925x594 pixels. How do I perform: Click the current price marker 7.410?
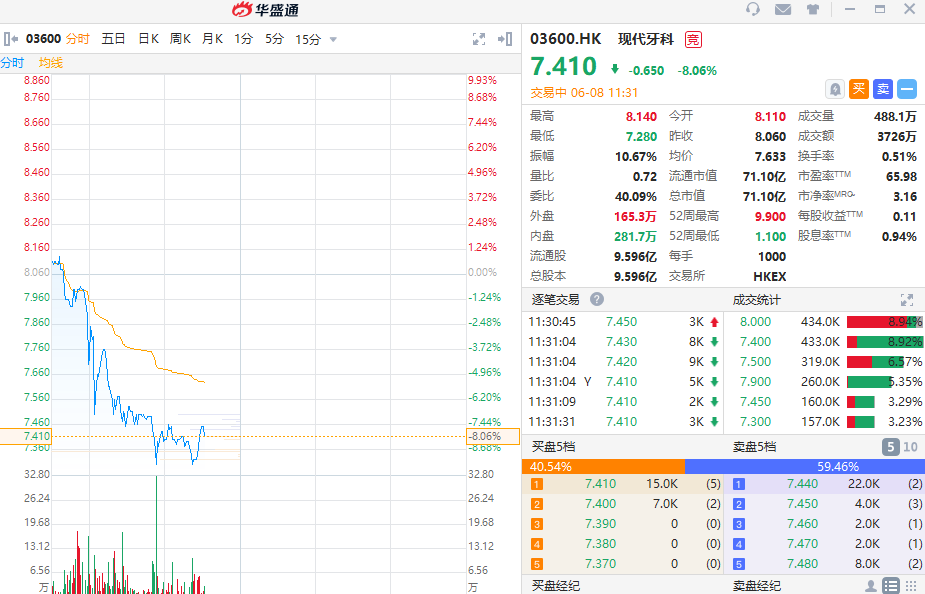(x=26, y=437)
